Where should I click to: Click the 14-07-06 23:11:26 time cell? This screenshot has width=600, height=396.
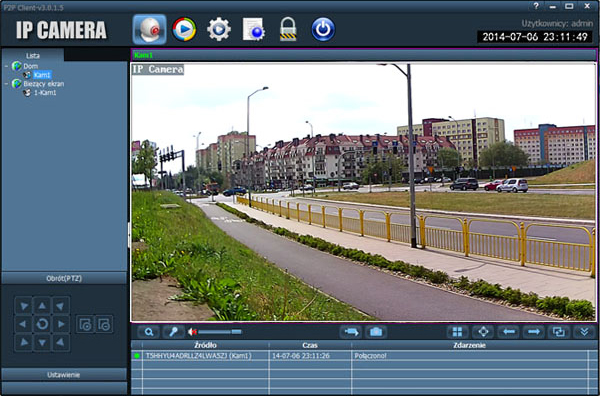[310, 356]
